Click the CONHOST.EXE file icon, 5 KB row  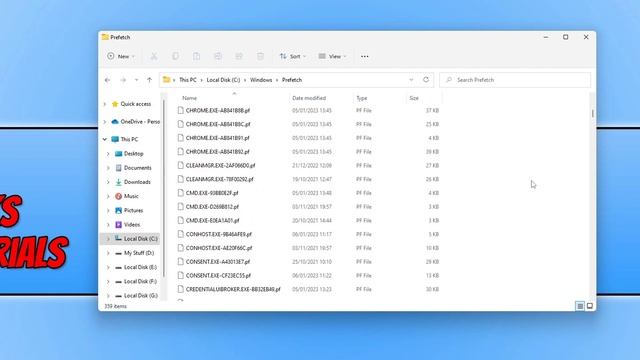click(x=180, y=234)
